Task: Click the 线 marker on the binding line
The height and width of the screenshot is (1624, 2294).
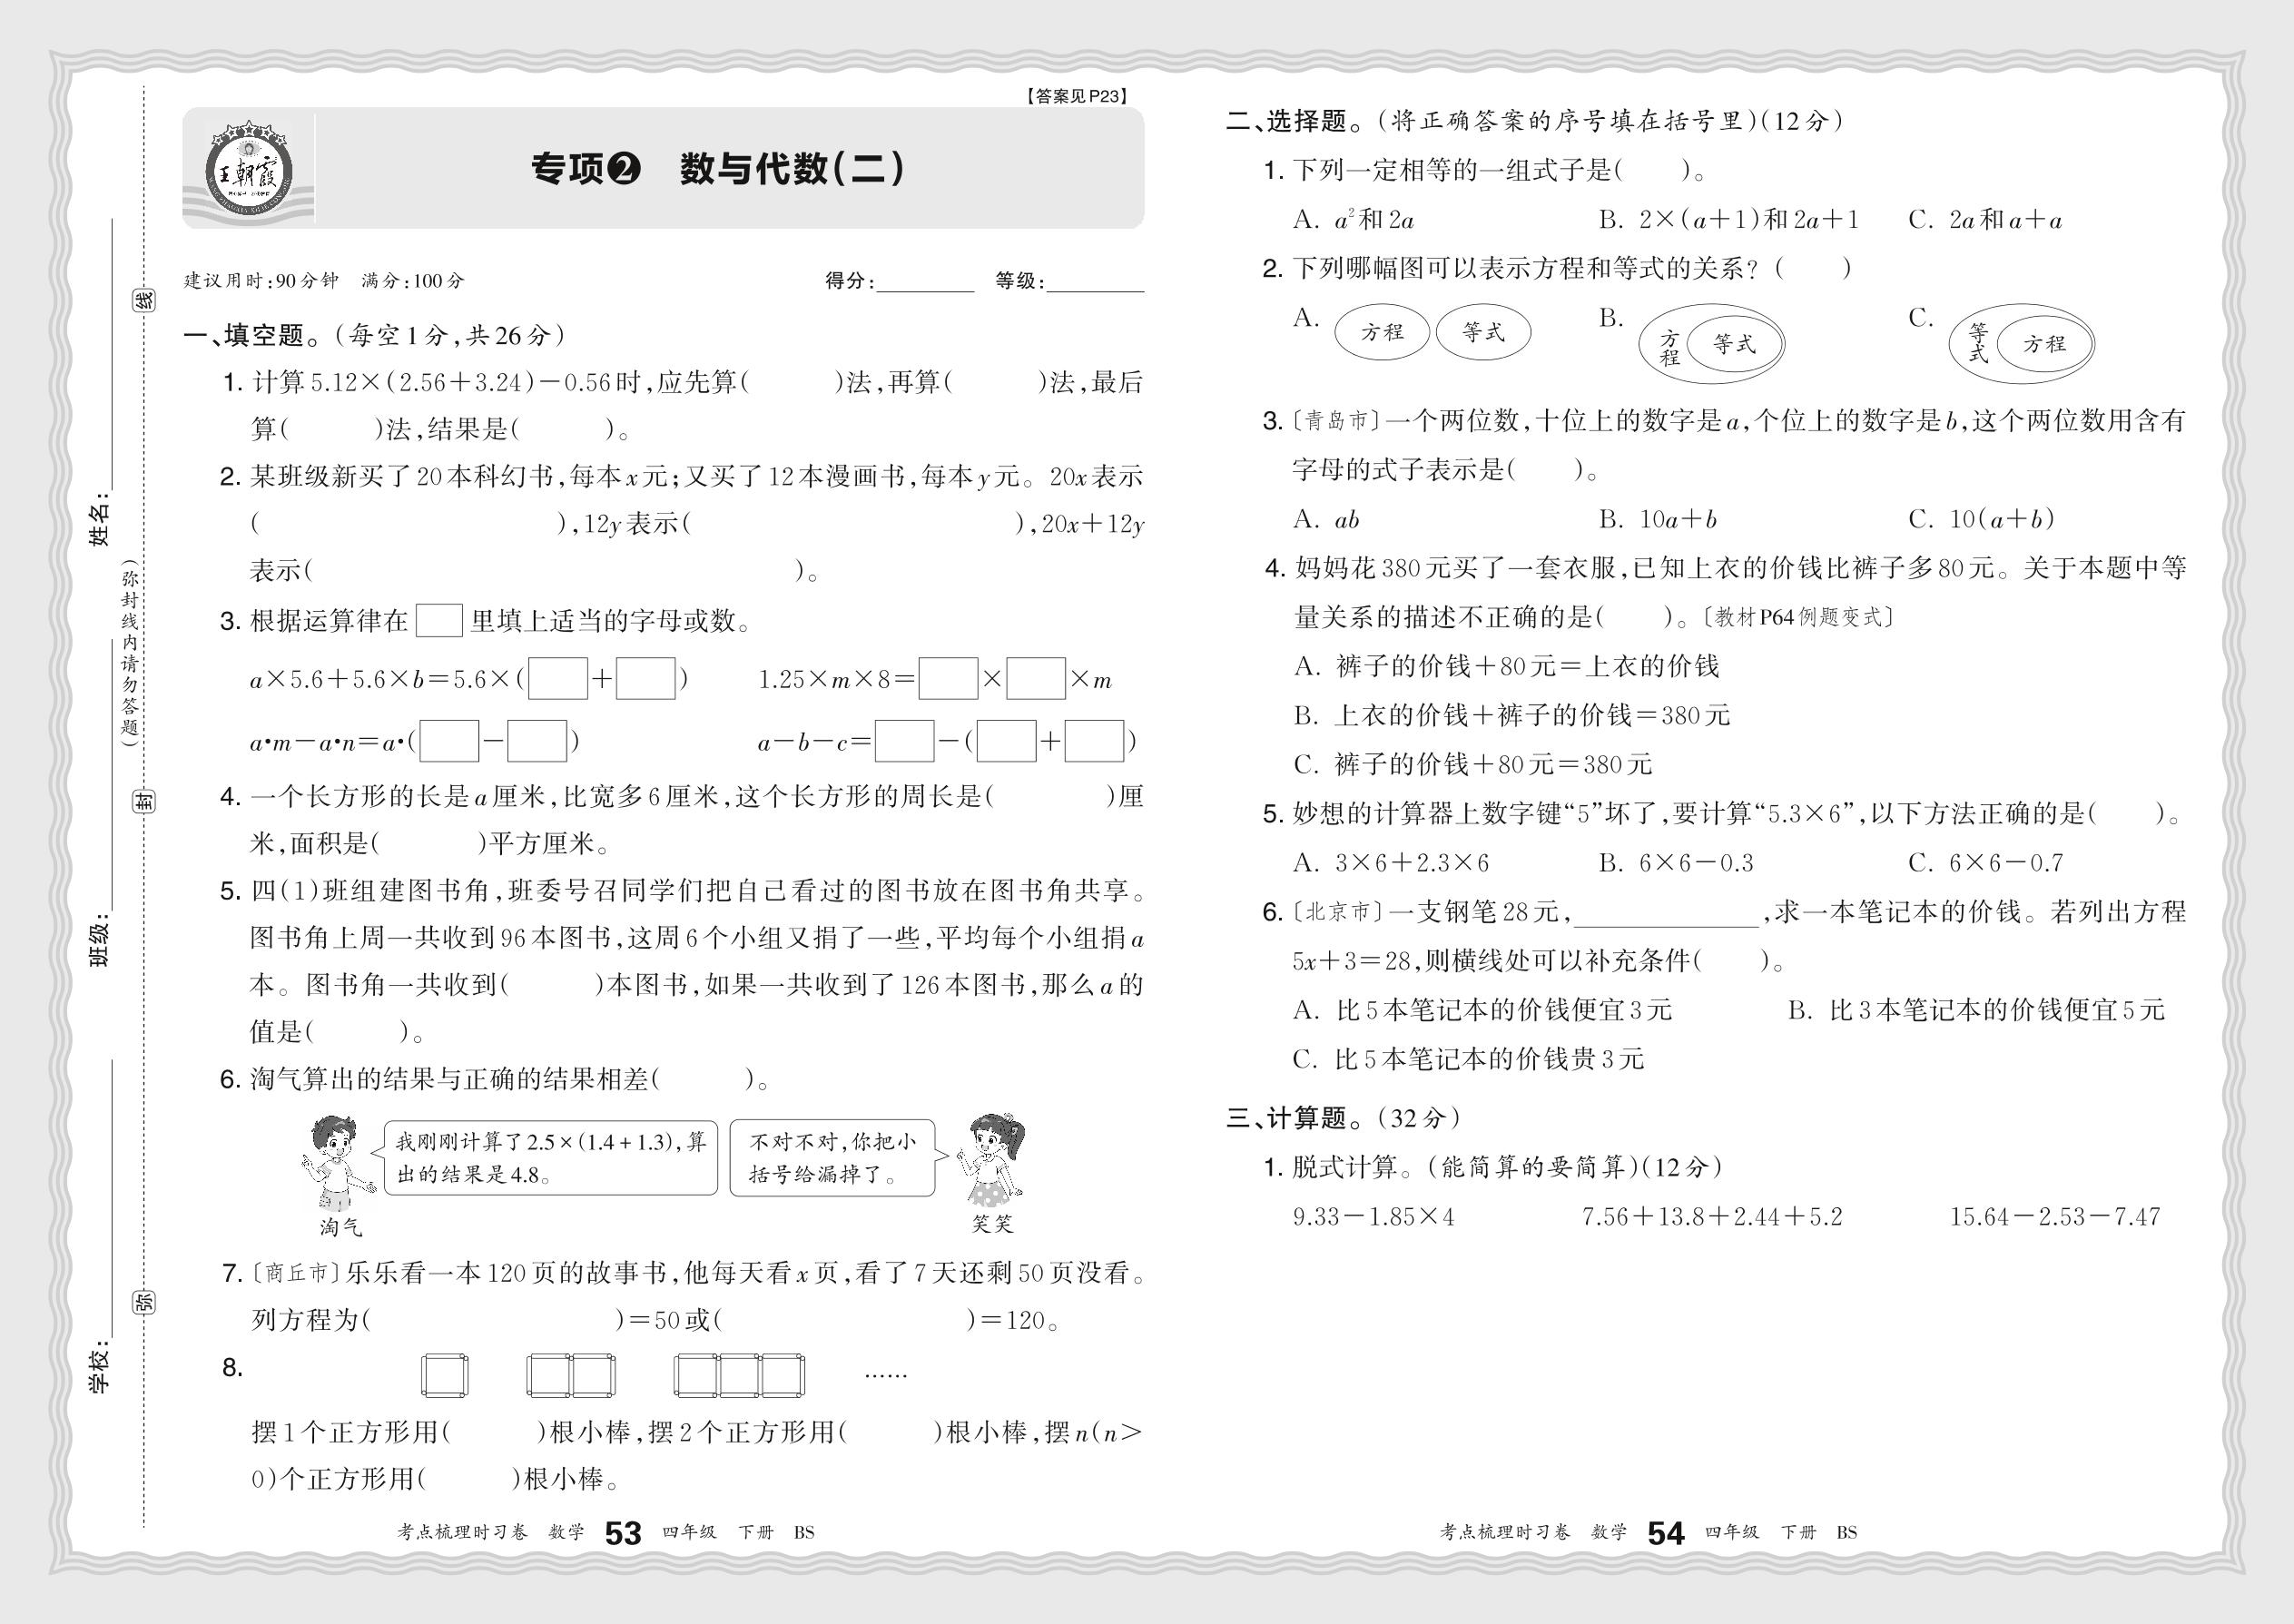Action: pos(144,300)
